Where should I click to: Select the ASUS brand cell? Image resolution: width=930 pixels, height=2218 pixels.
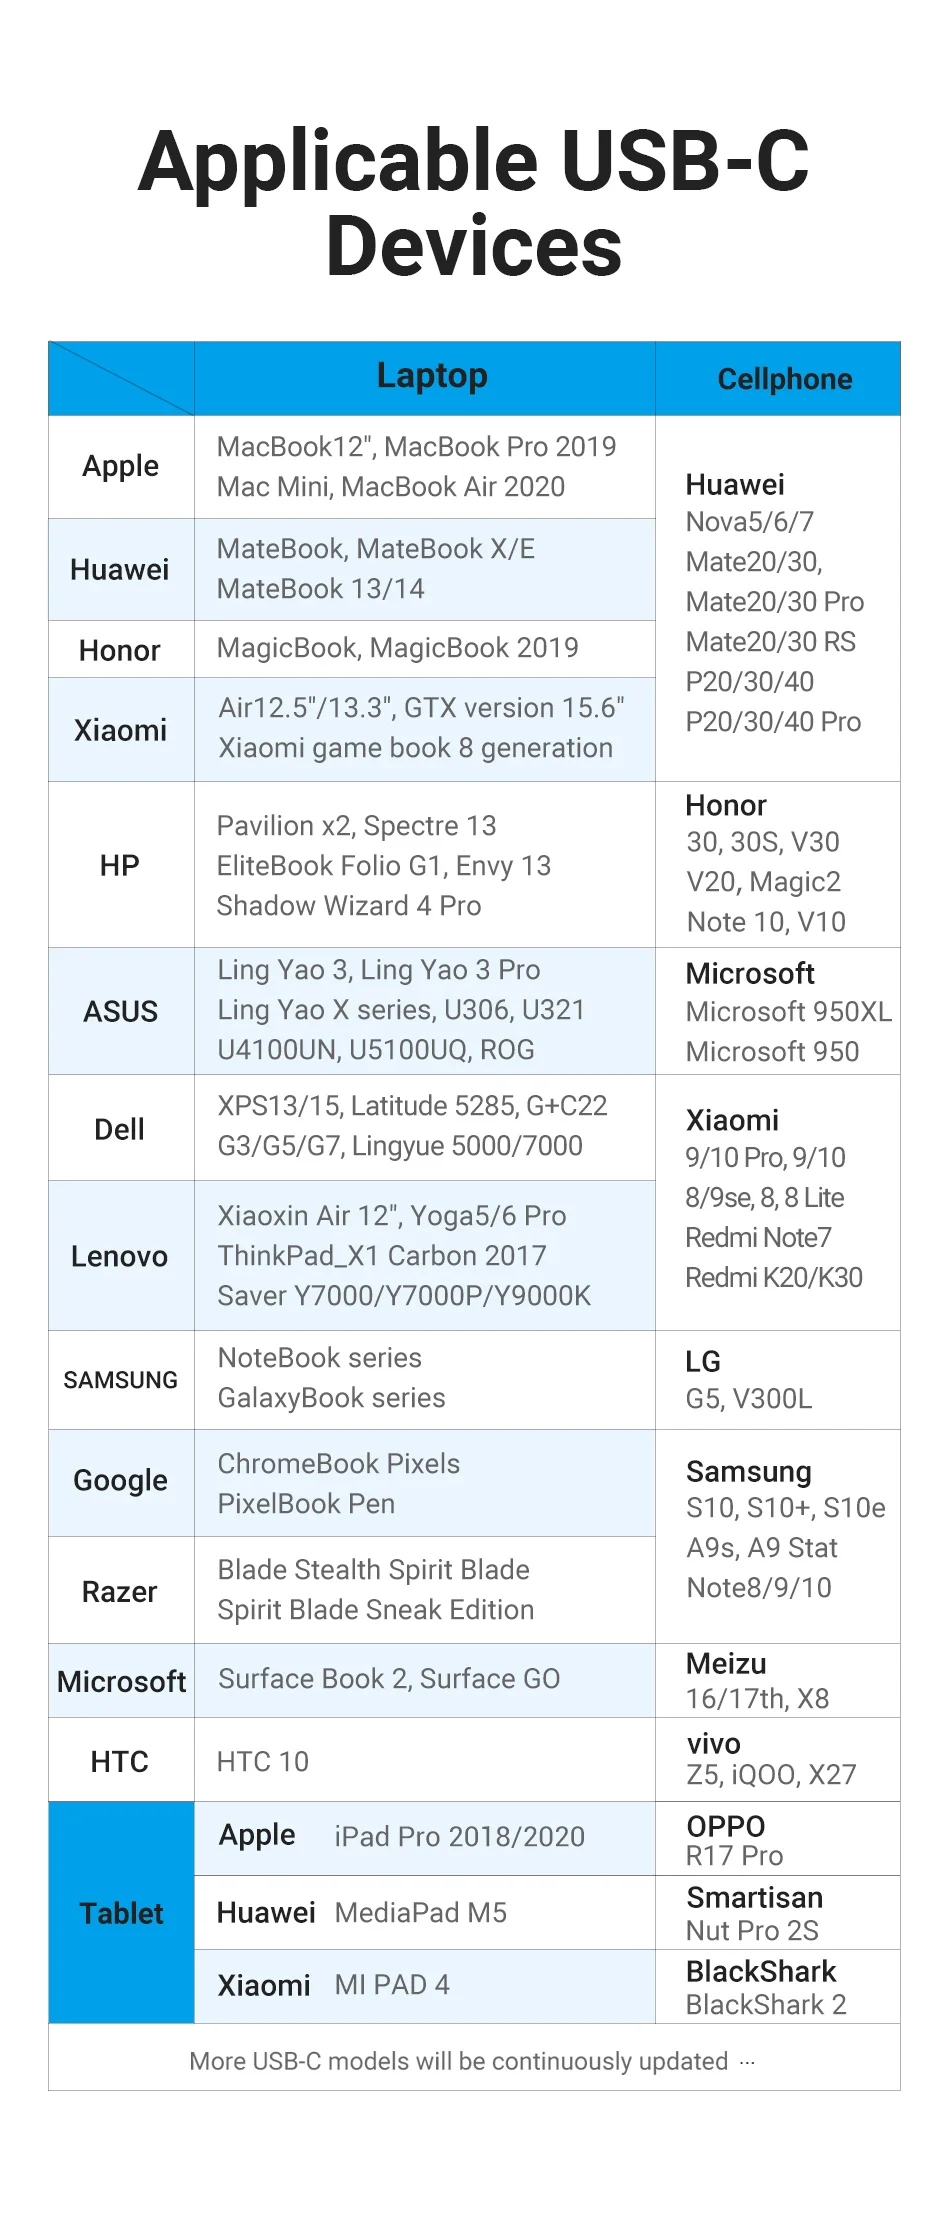tap(121, 1011)
